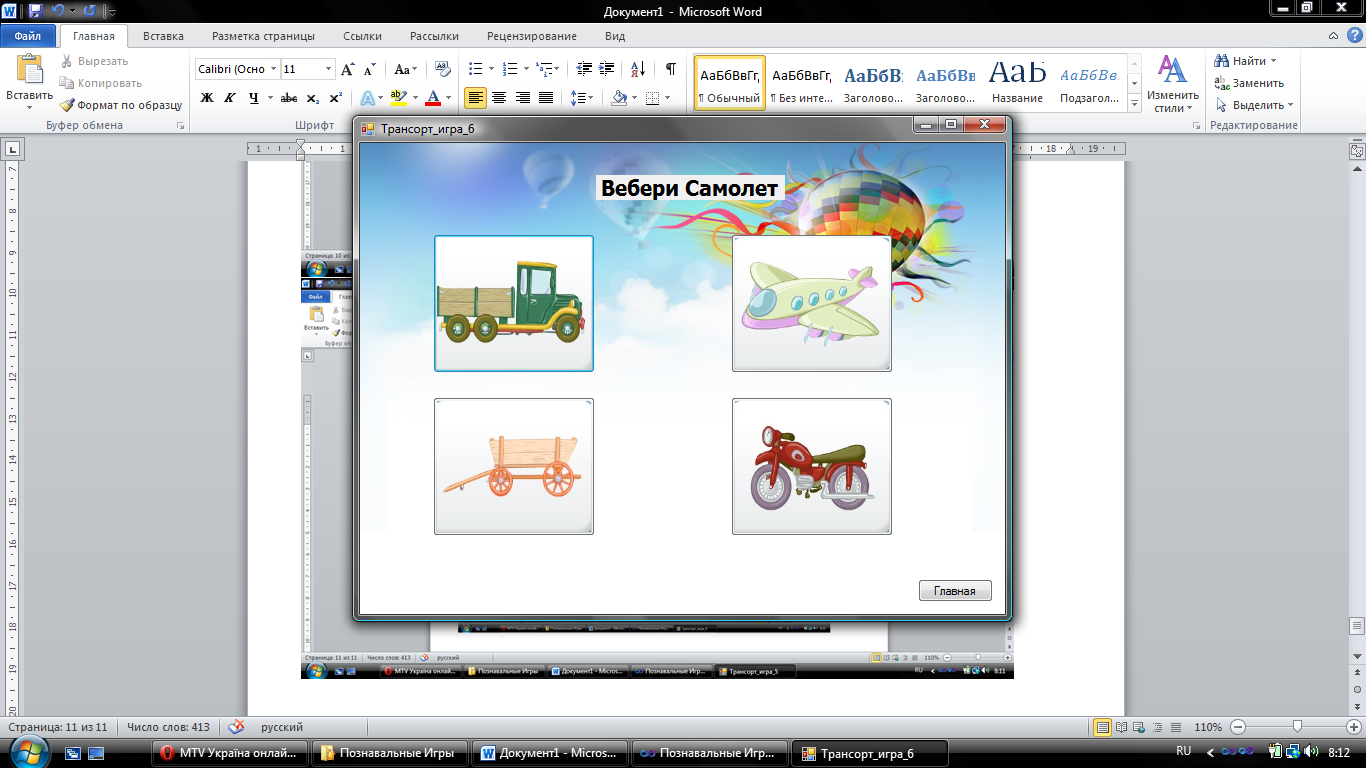Click the русский language indicator in the status bar

click(x=282, y=727)
